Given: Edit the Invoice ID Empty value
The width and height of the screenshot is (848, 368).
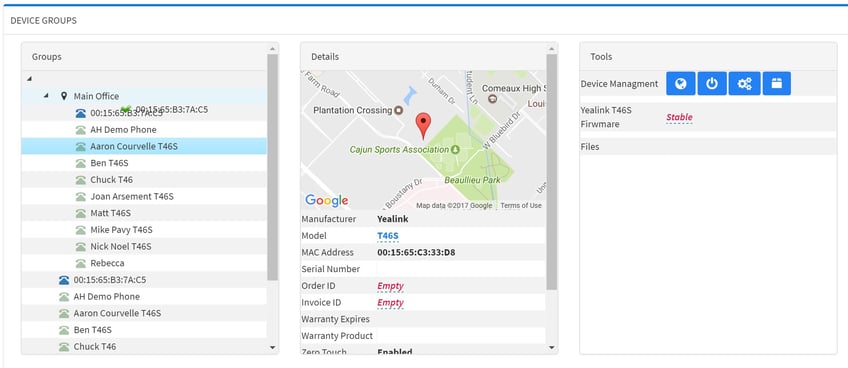Looking at the screenshot, I should 390,303.
